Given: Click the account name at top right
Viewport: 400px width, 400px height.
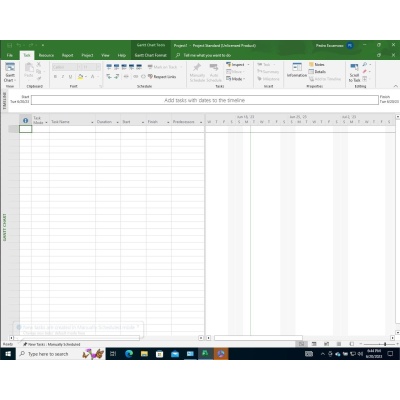Looking at the screenshot, I should coord(329,45).
